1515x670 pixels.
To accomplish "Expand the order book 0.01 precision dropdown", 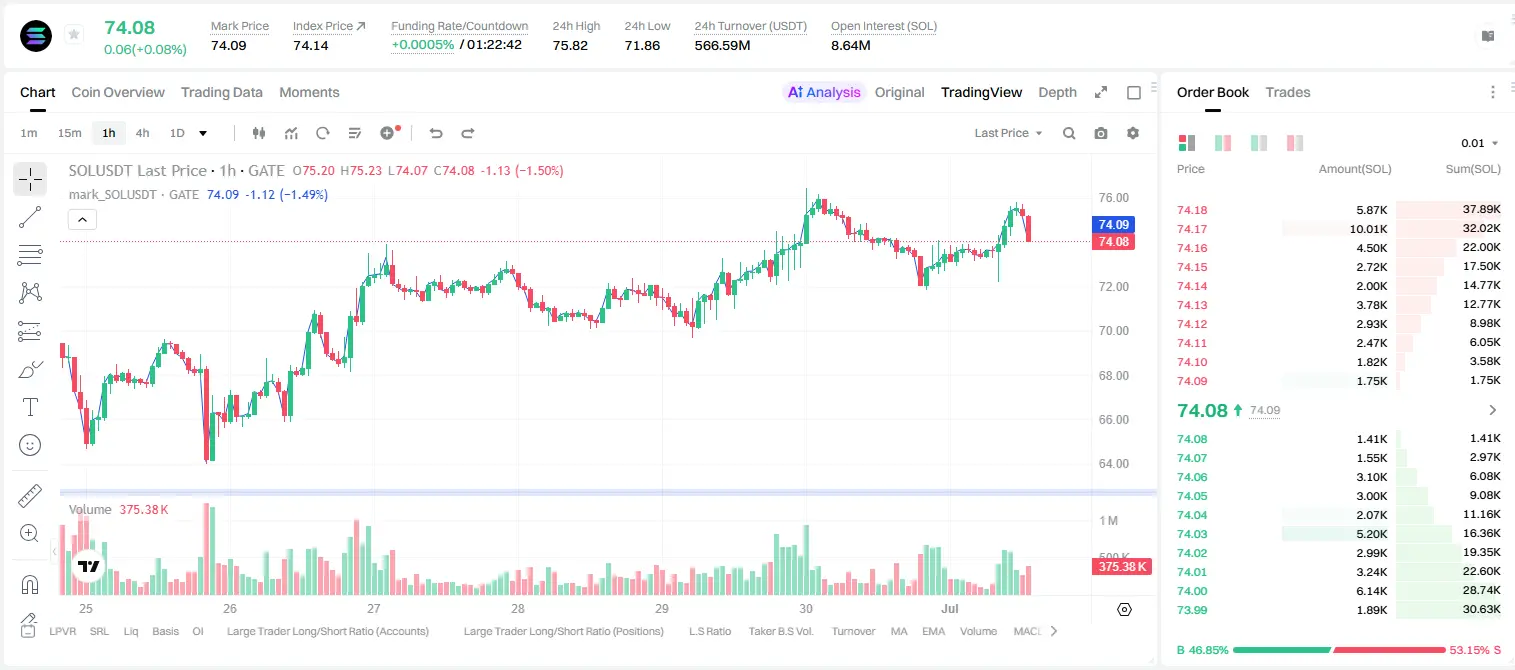I will coord(1480,143).
